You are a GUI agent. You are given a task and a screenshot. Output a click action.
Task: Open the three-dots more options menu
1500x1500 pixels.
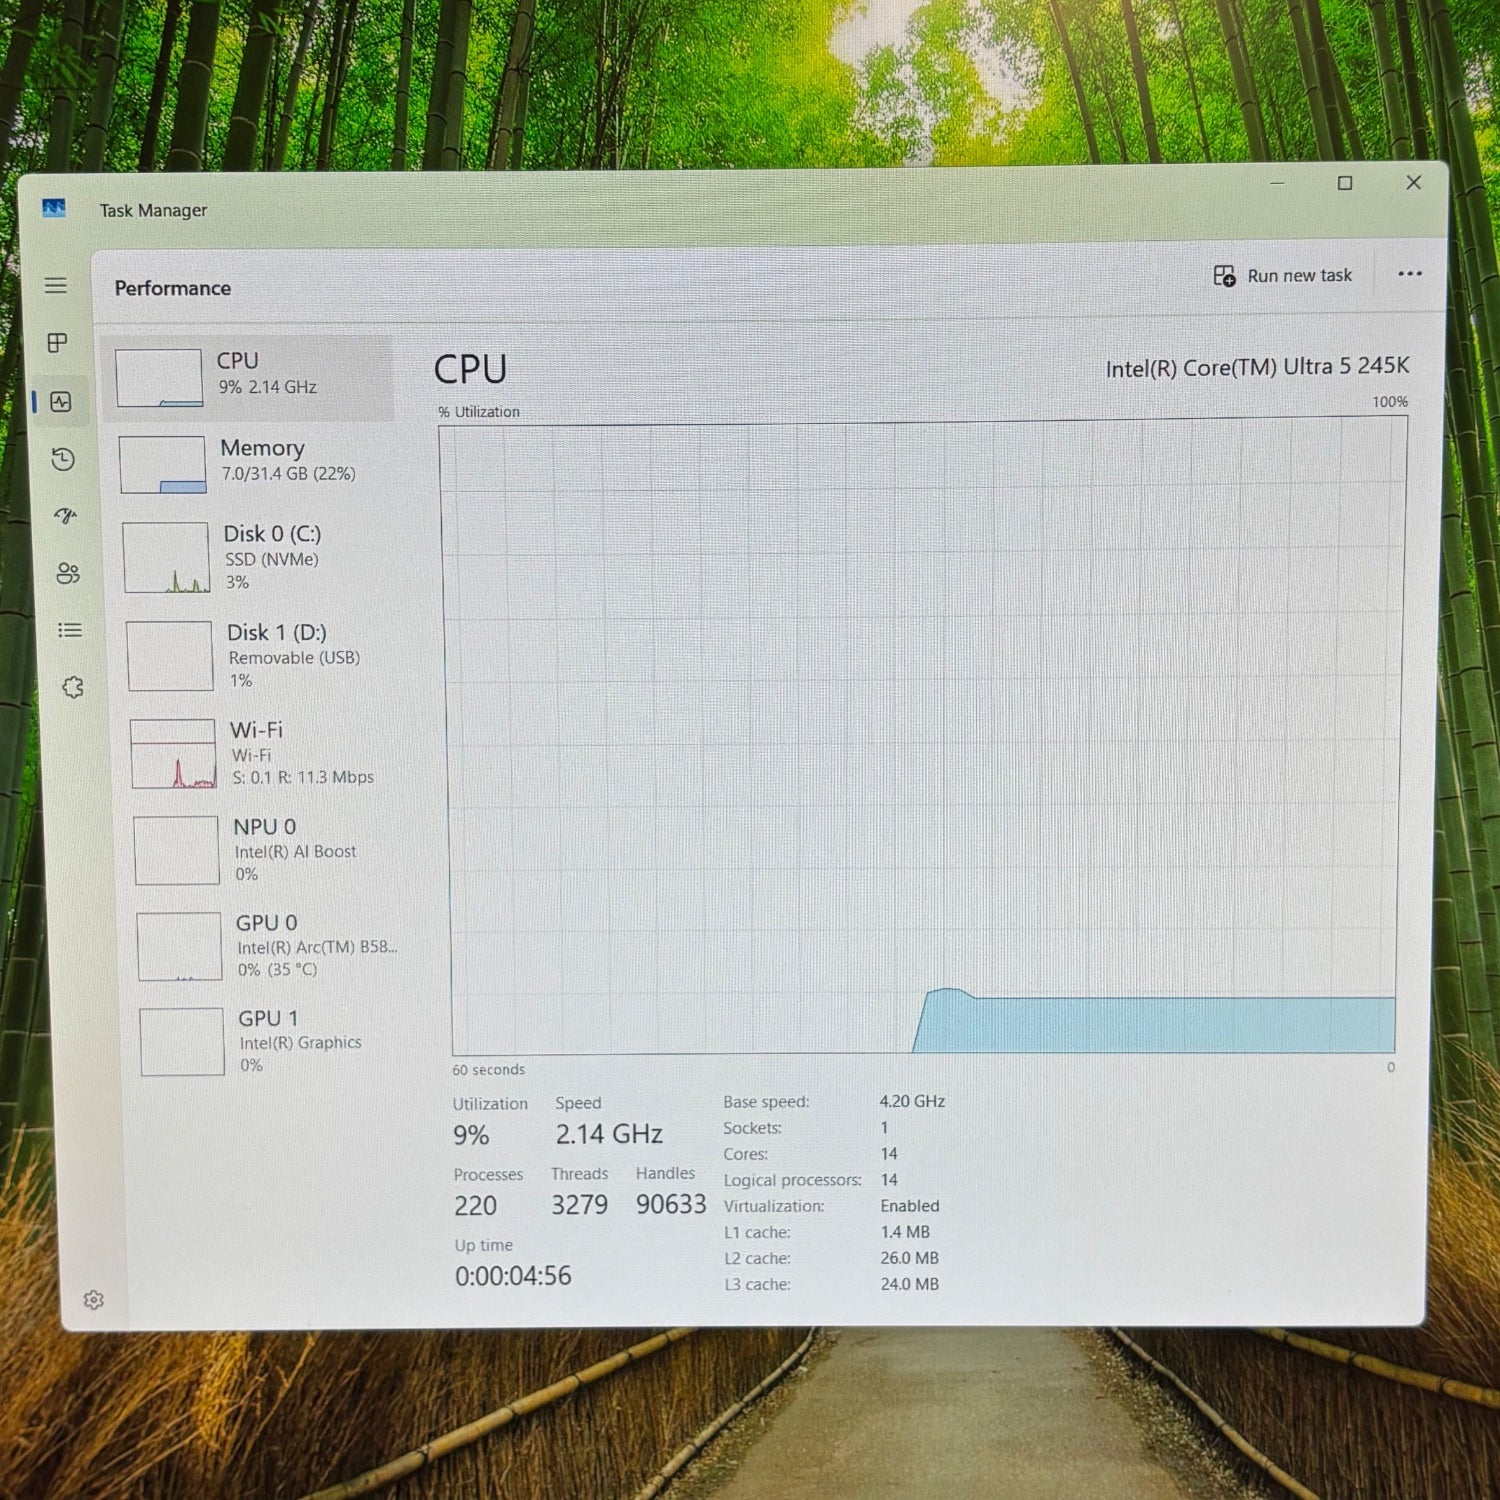click(1410, 274)
